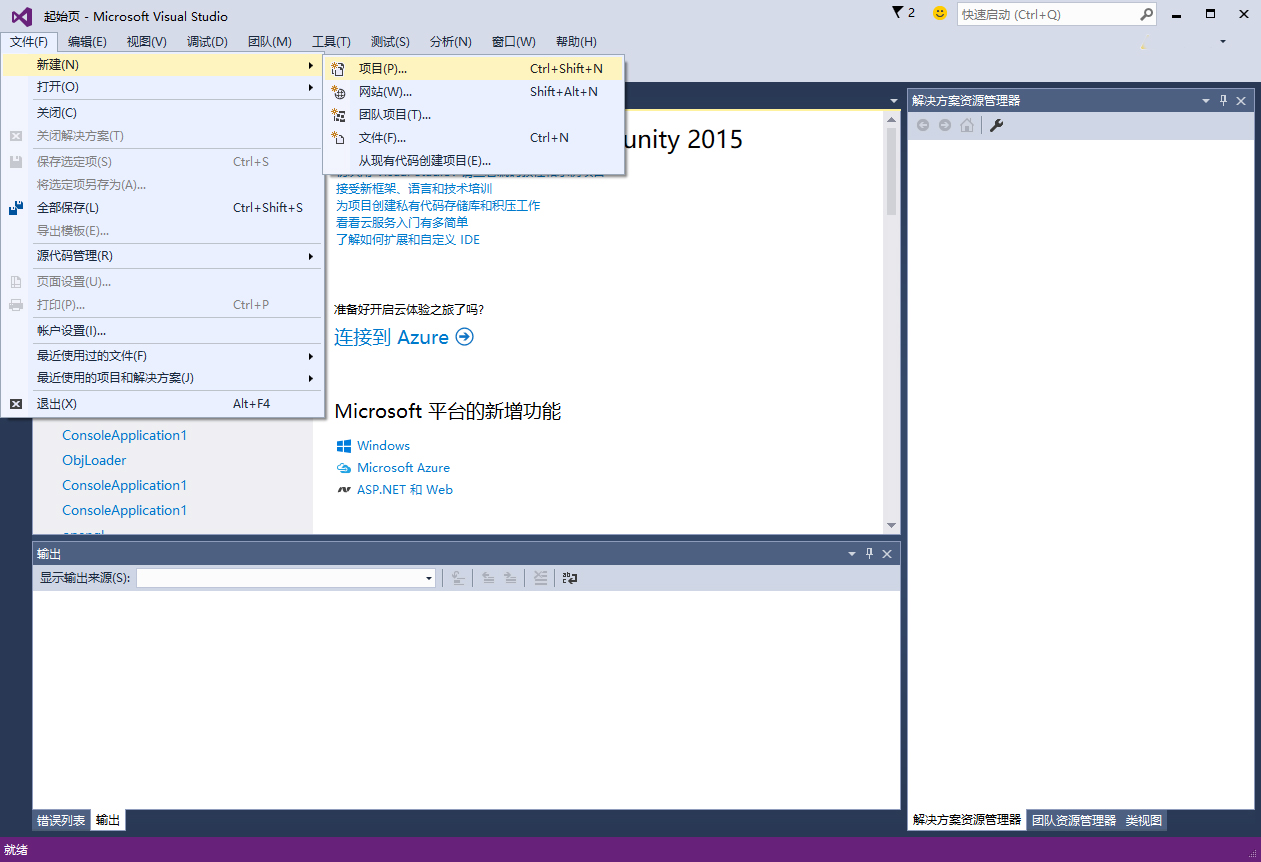
Task: Open the document tab list dropdown arrow
Action: pos(894,100)
